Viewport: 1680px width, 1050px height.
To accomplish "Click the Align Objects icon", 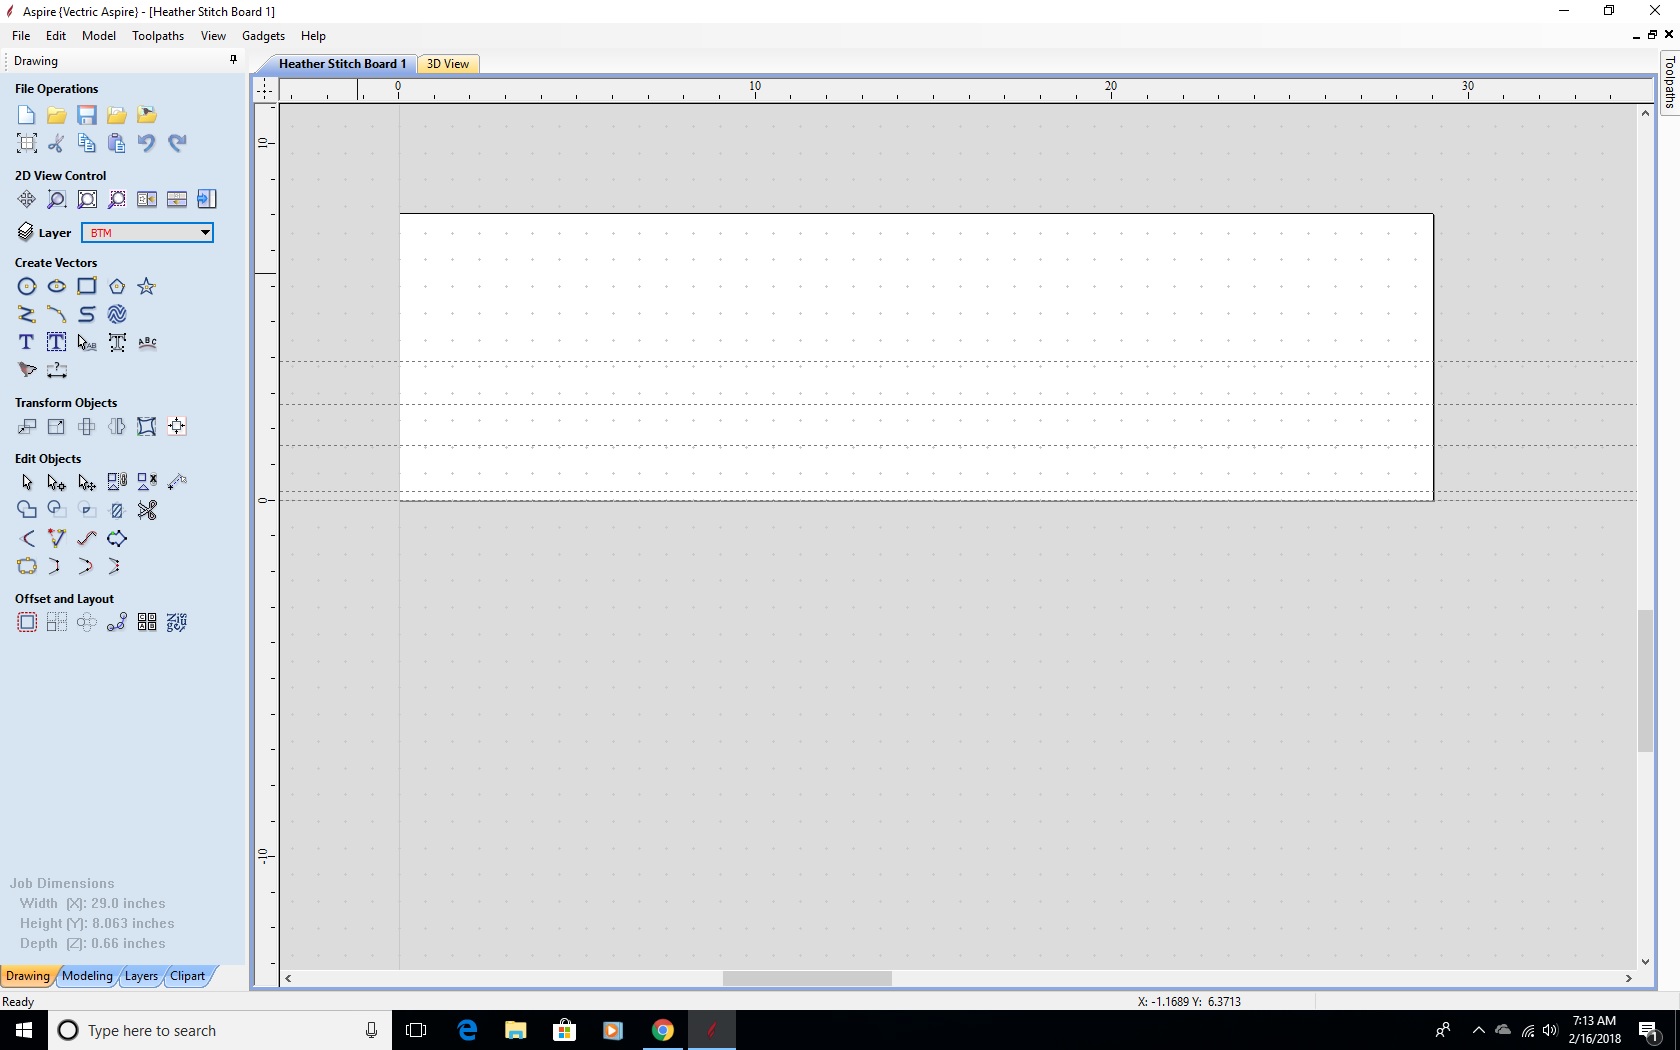I will pos(177,427).
